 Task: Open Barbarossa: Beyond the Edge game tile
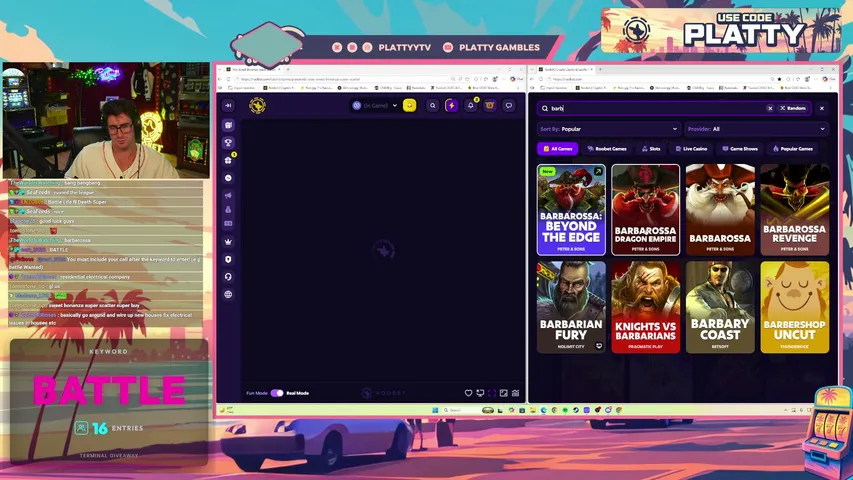click(x=571, y=210)
